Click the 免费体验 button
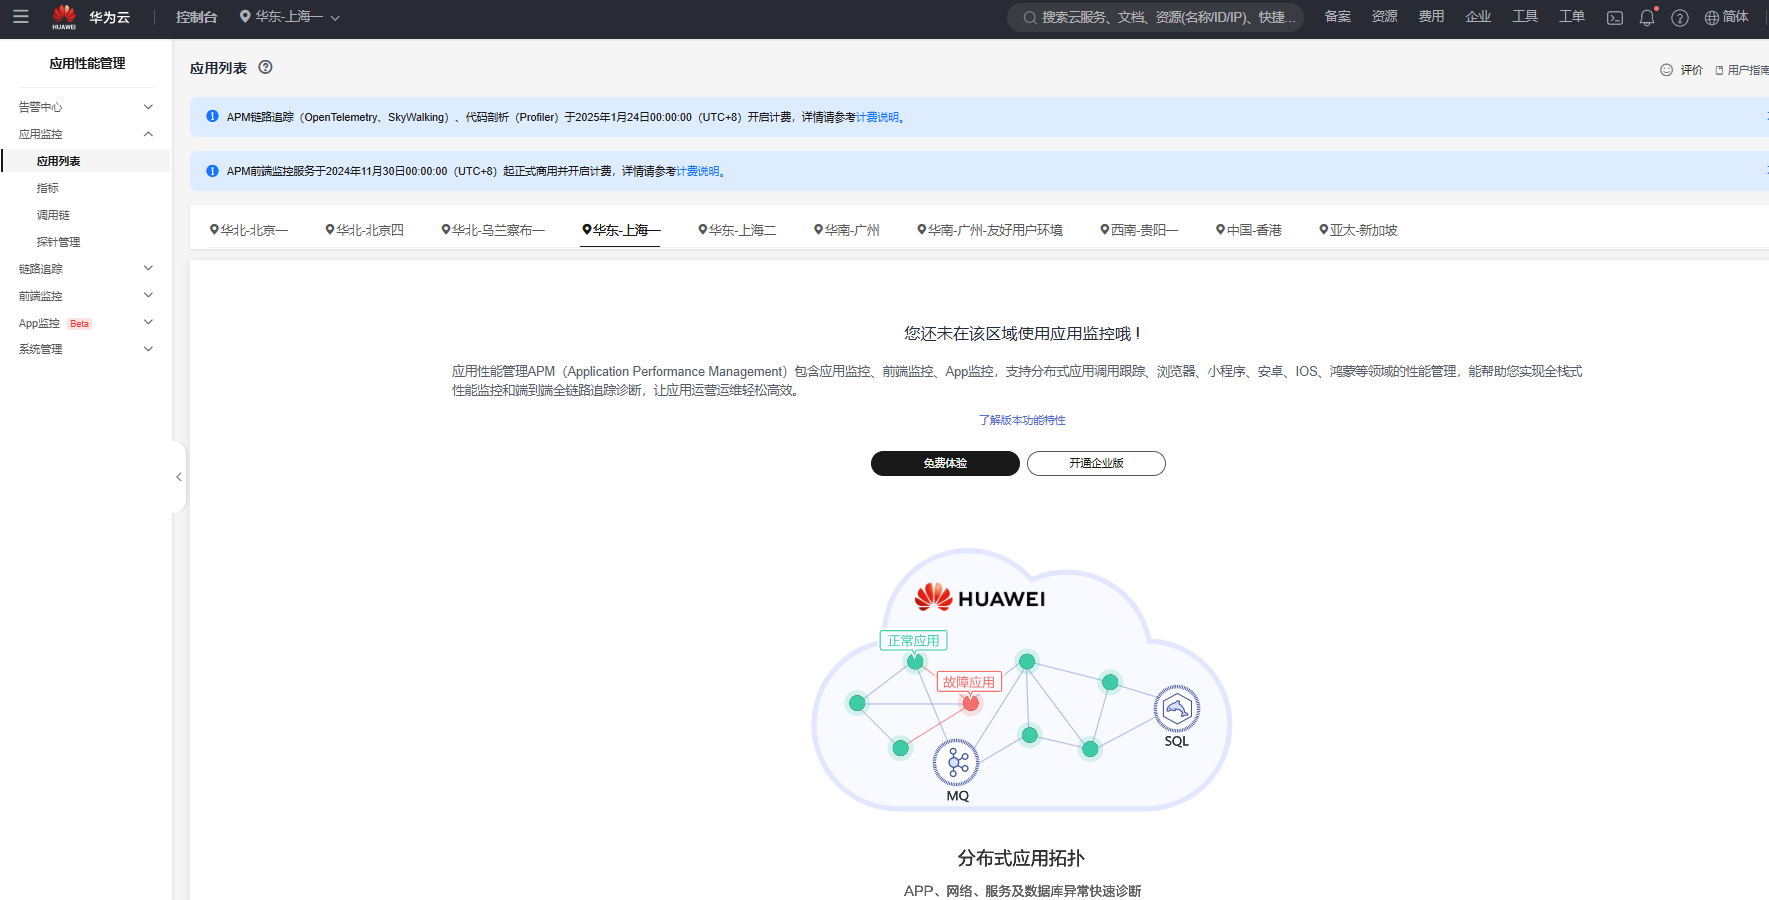The height and width of the screenshot is (900, 1769). pos(945,463)
